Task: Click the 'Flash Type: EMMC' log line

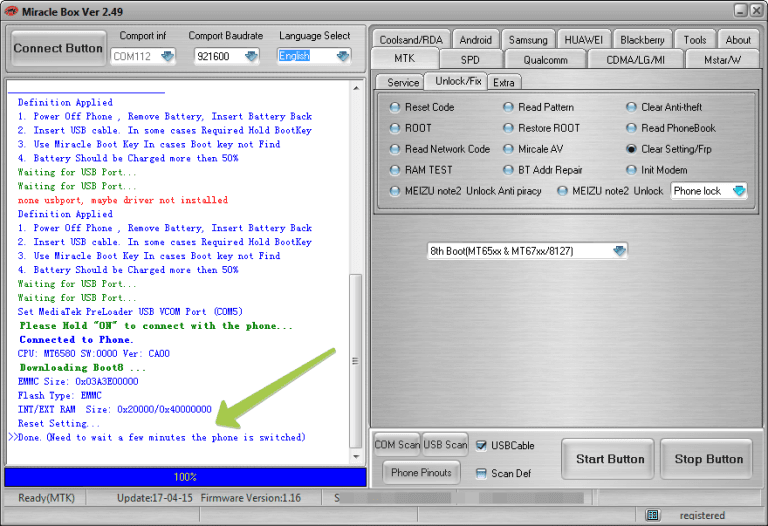Action: tap(59, 395)
